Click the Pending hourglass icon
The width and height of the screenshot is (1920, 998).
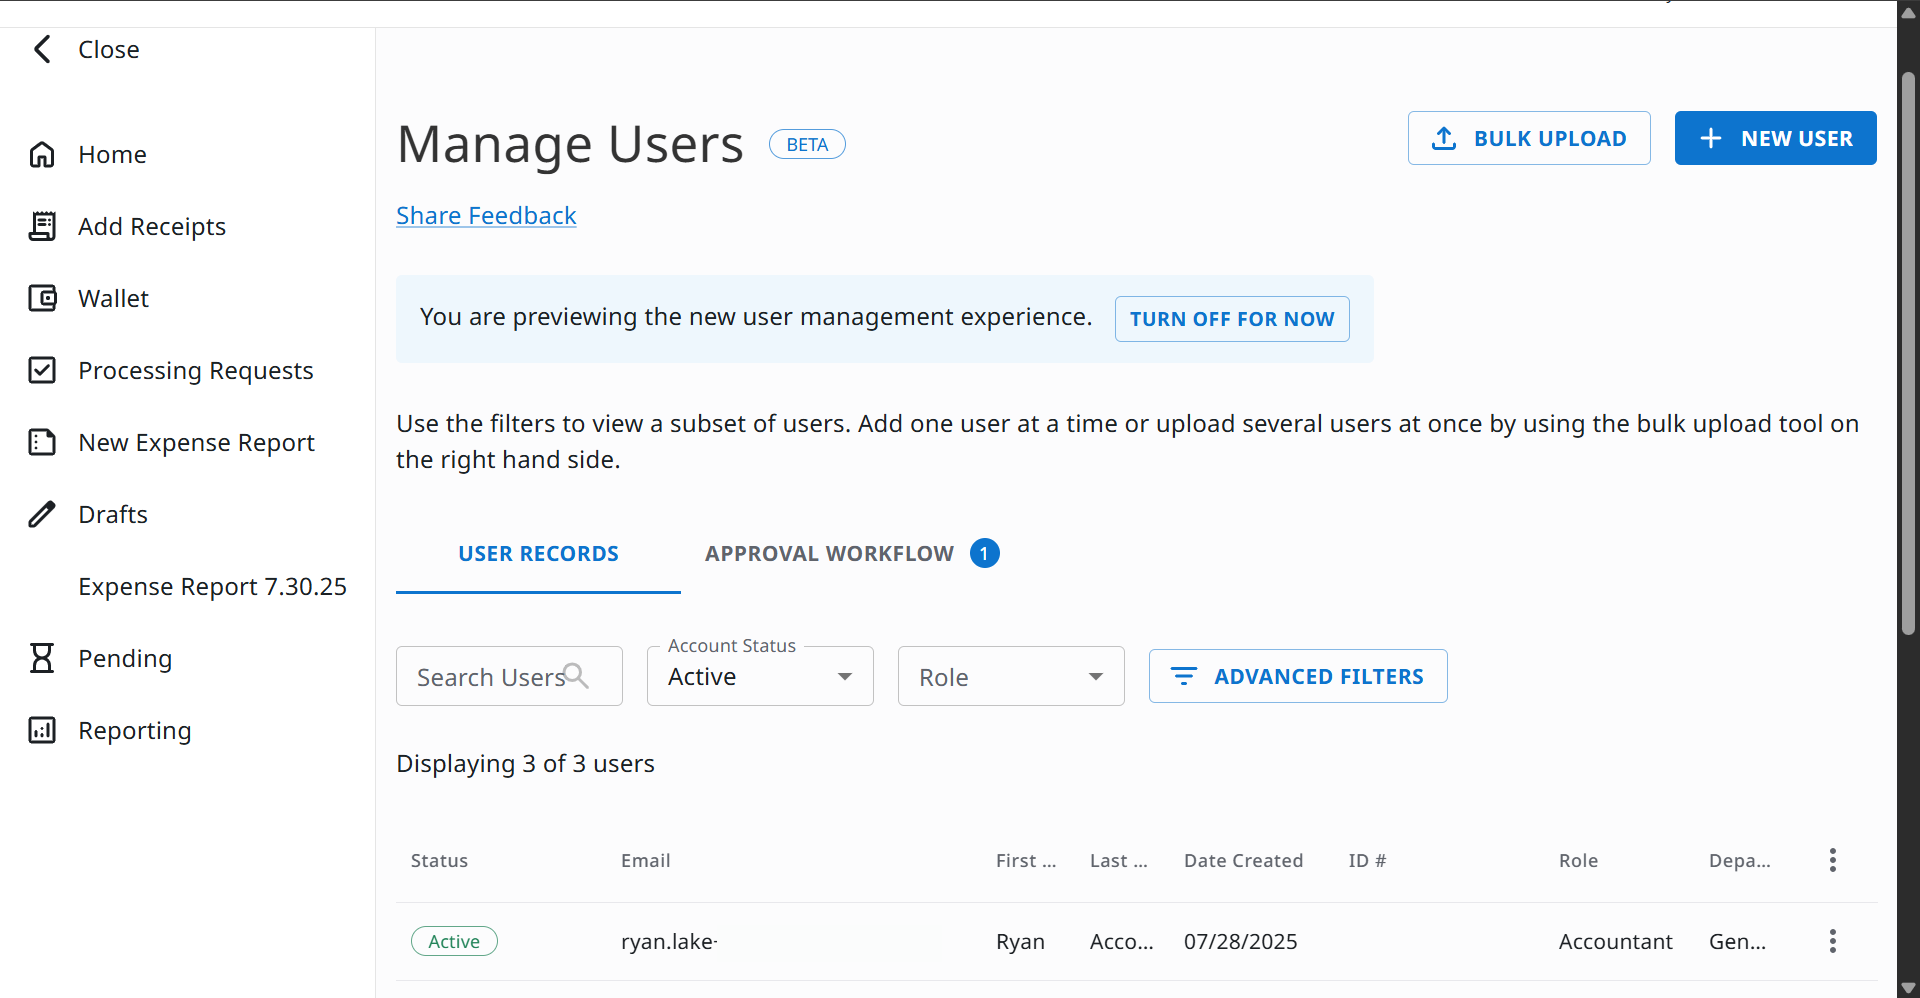[x=42, y=658]
